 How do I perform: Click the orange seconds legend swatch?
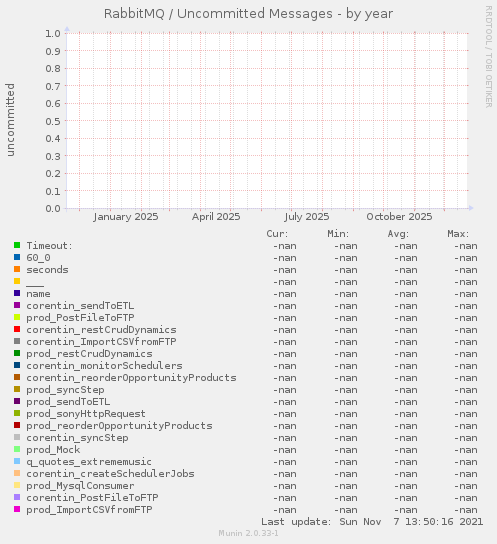(x=17, y=269)
